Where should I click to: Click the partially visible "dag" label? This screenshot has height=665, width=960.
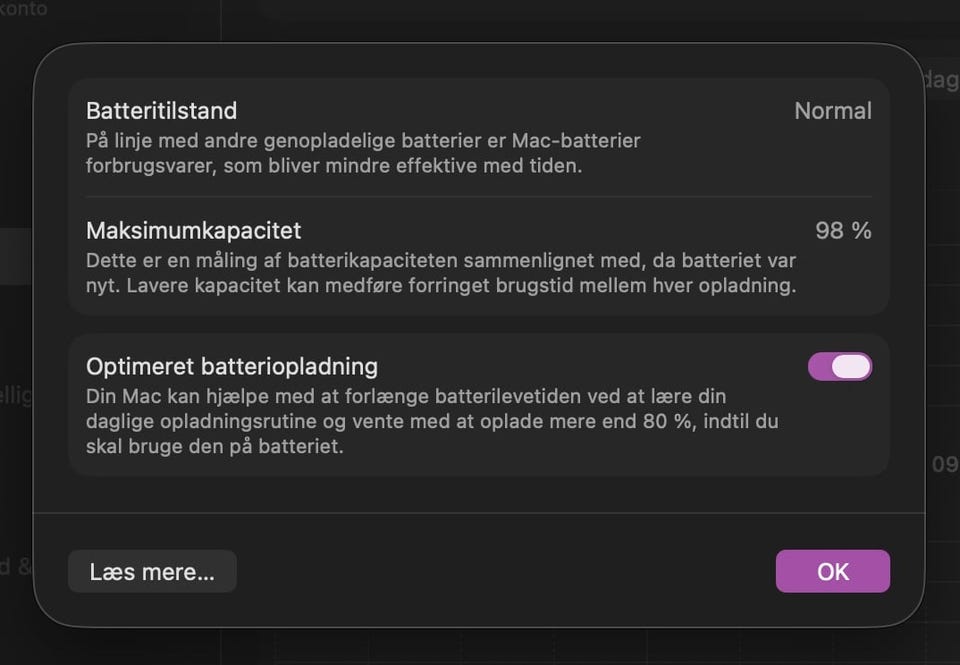pyautogui.click(x=939, y=80)
